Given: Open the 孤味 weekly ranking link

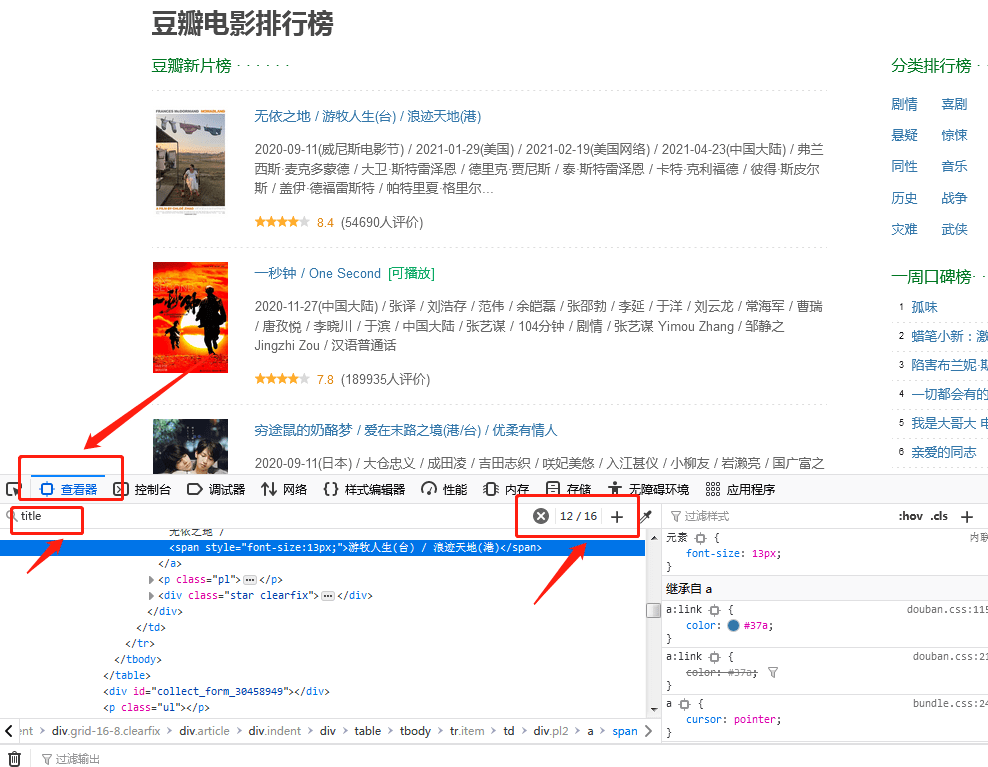Looking at the screenshot, I should pyautogui.click(x=924, y=307).
